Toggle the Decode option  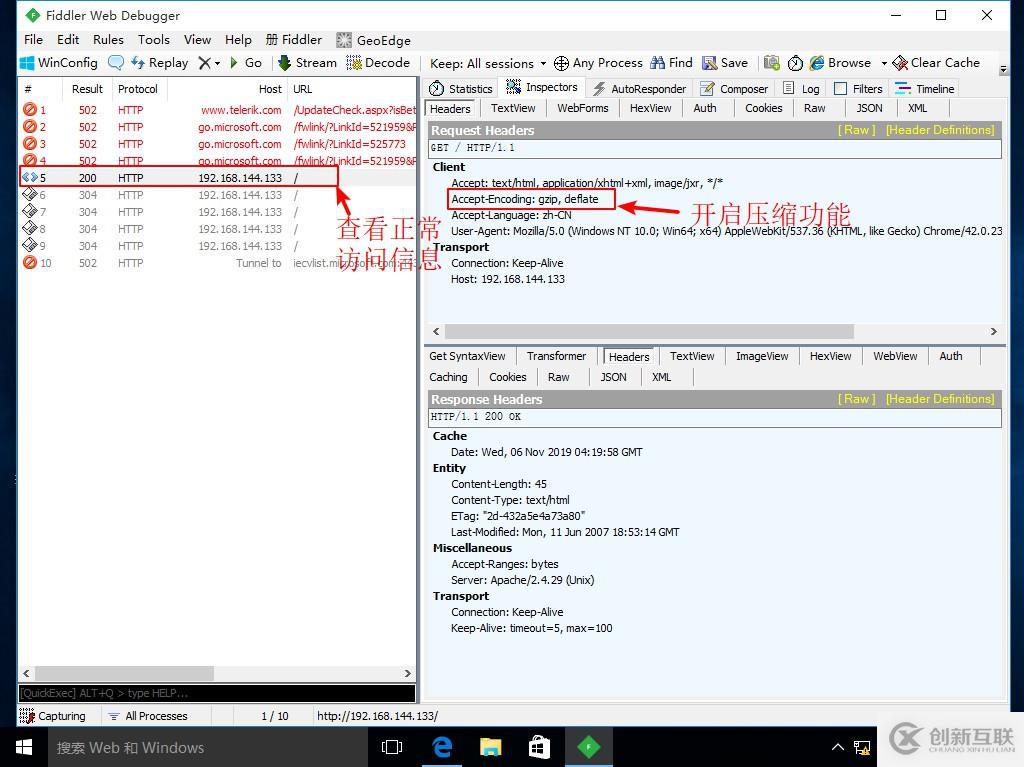[378, 62]
